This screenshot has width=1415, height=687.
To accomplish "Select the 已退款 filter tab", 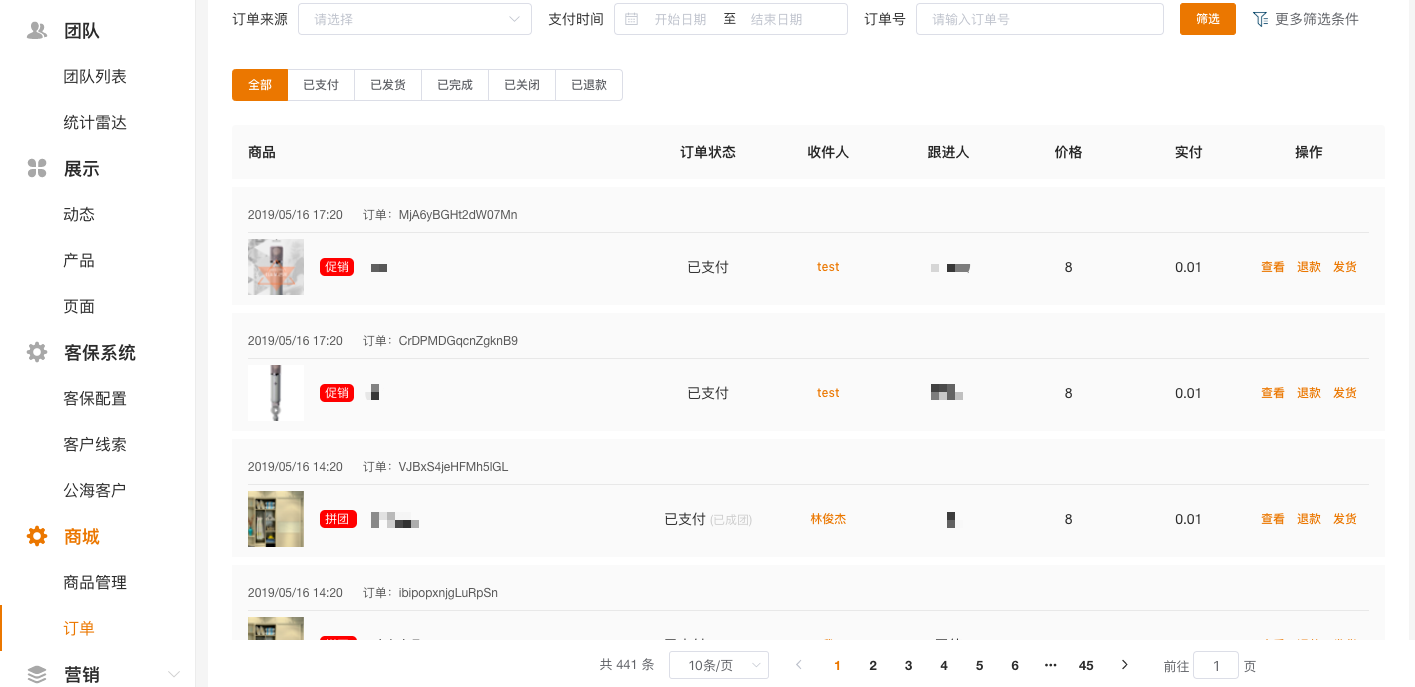I will tap(589, 85).
